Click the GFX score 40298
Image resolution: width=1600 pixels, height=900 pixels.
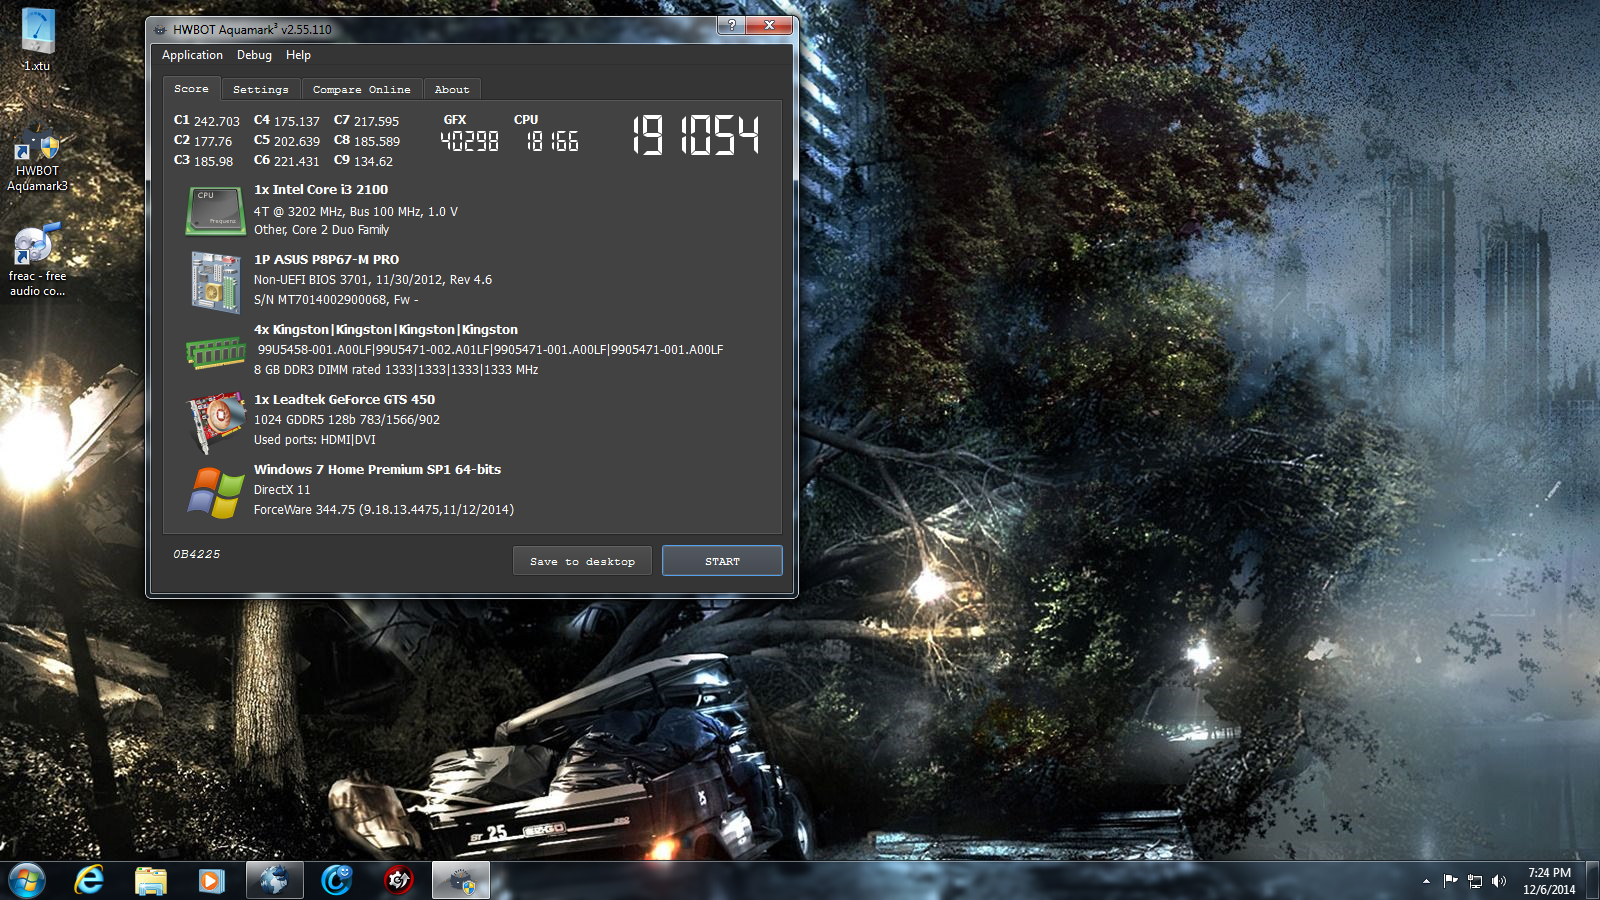pyautogui.click(x=470, y=142)
